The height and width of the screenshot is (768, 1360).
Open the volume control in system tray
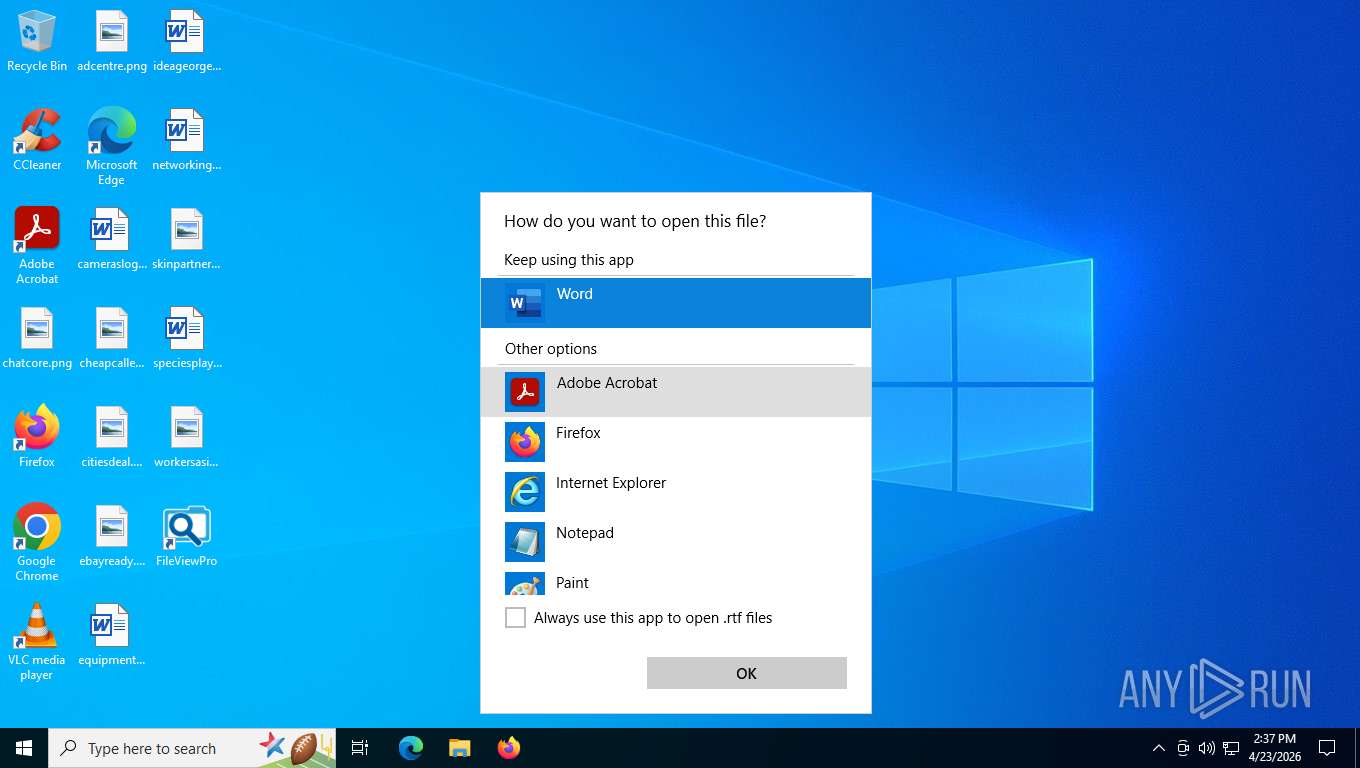point(1207,748)
